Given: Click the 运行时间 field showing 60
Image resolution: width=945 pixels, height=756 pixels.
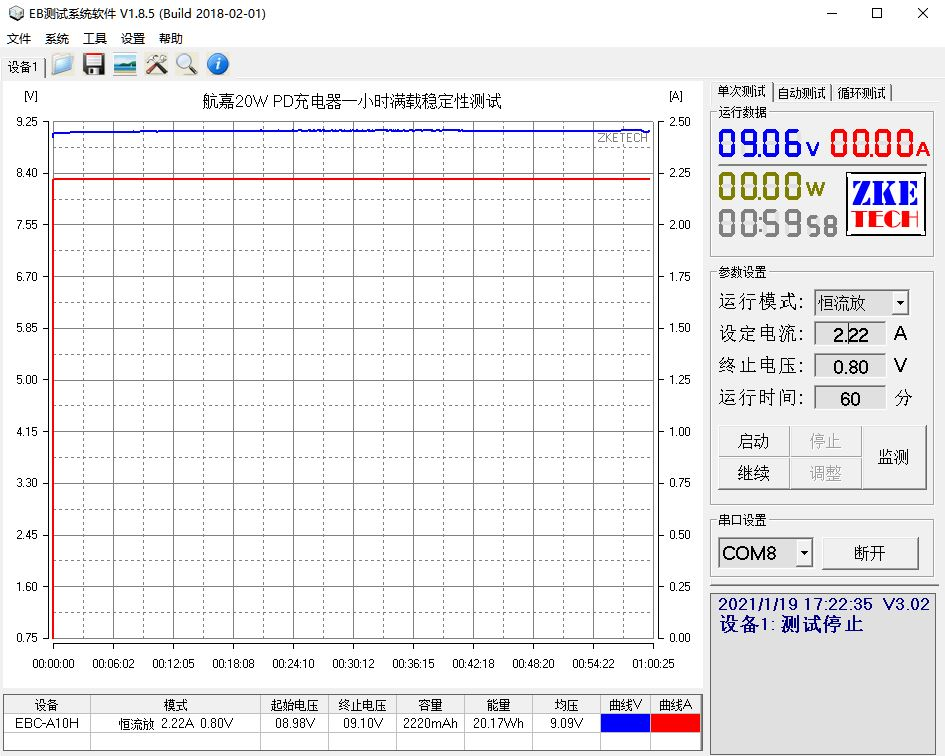Looking at the screenshot, I should (x=850, y=398).
